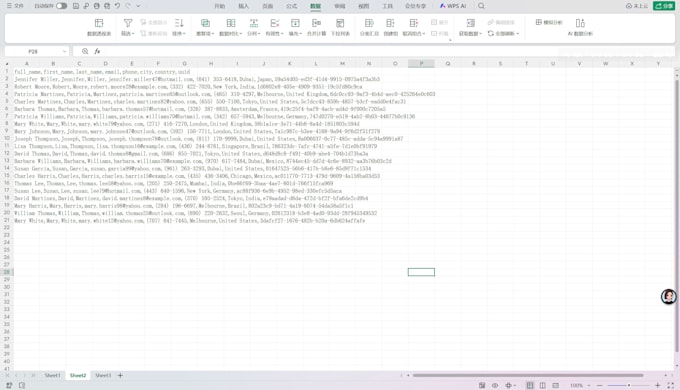Screen dimensions: 680x390
Task: Switch to the 视图 (View) ribbon tab
Action: tap(363, 6)
